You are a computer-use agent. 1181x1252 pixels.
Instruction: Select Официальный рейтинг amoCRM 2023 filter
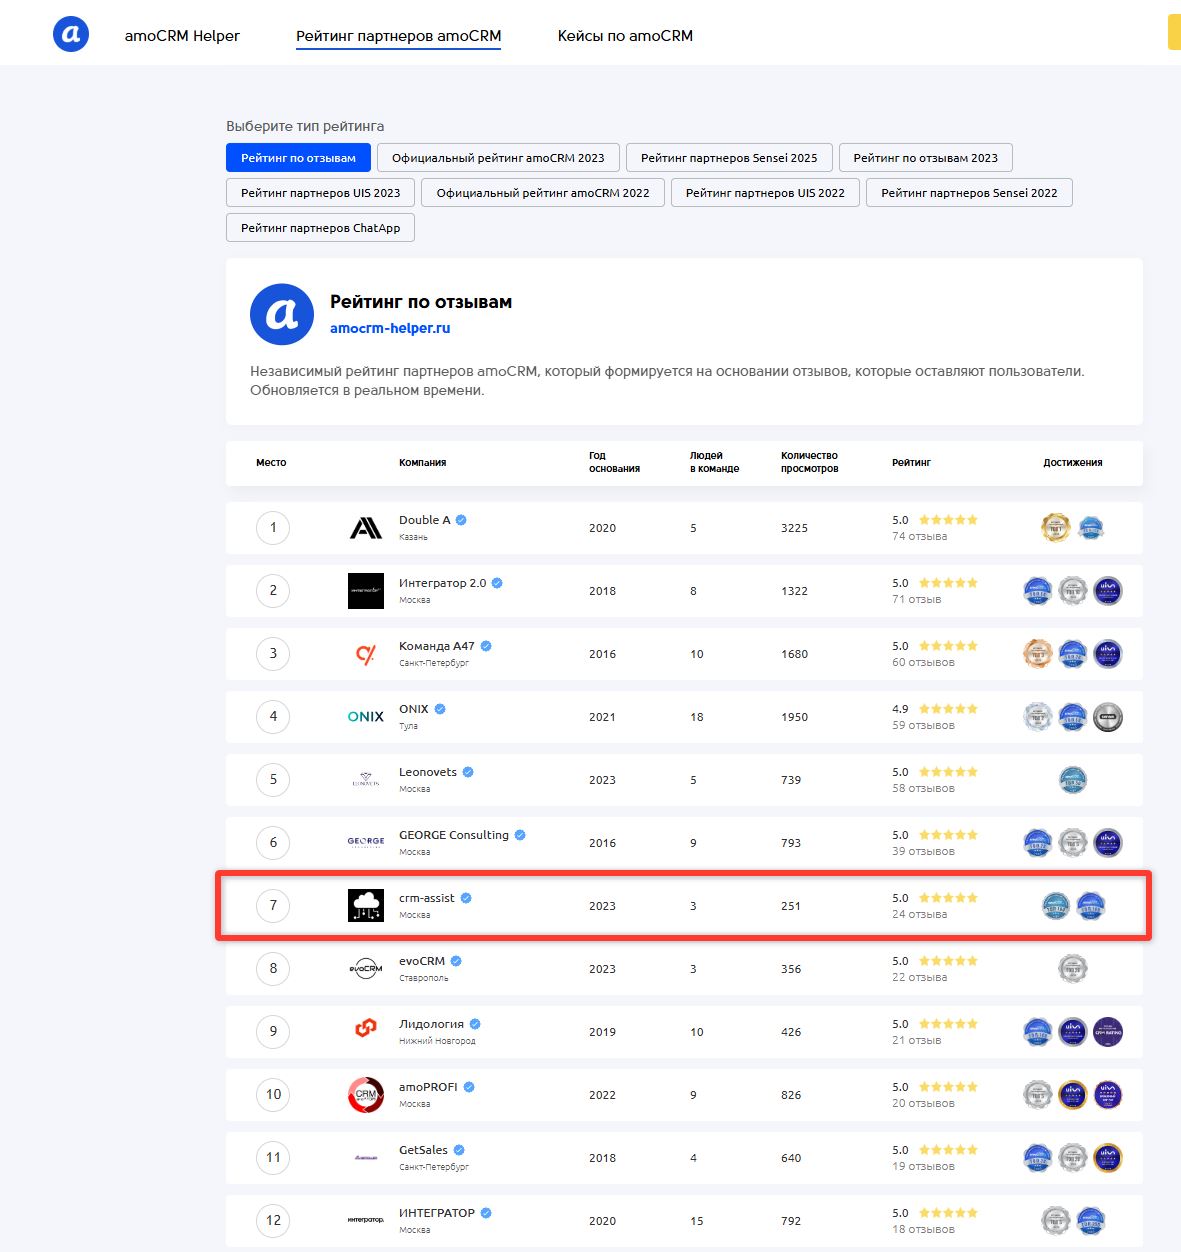click(498, 158)
